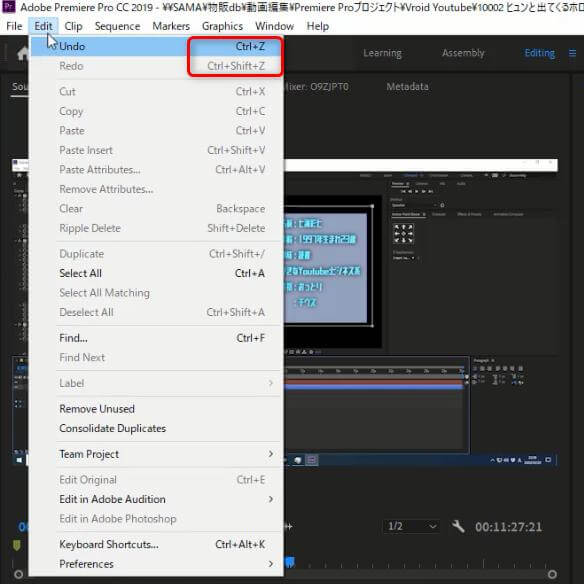Open the wrench settings icon in the monitor
Viewport: 584px width, 584px height.
(458, 526)
